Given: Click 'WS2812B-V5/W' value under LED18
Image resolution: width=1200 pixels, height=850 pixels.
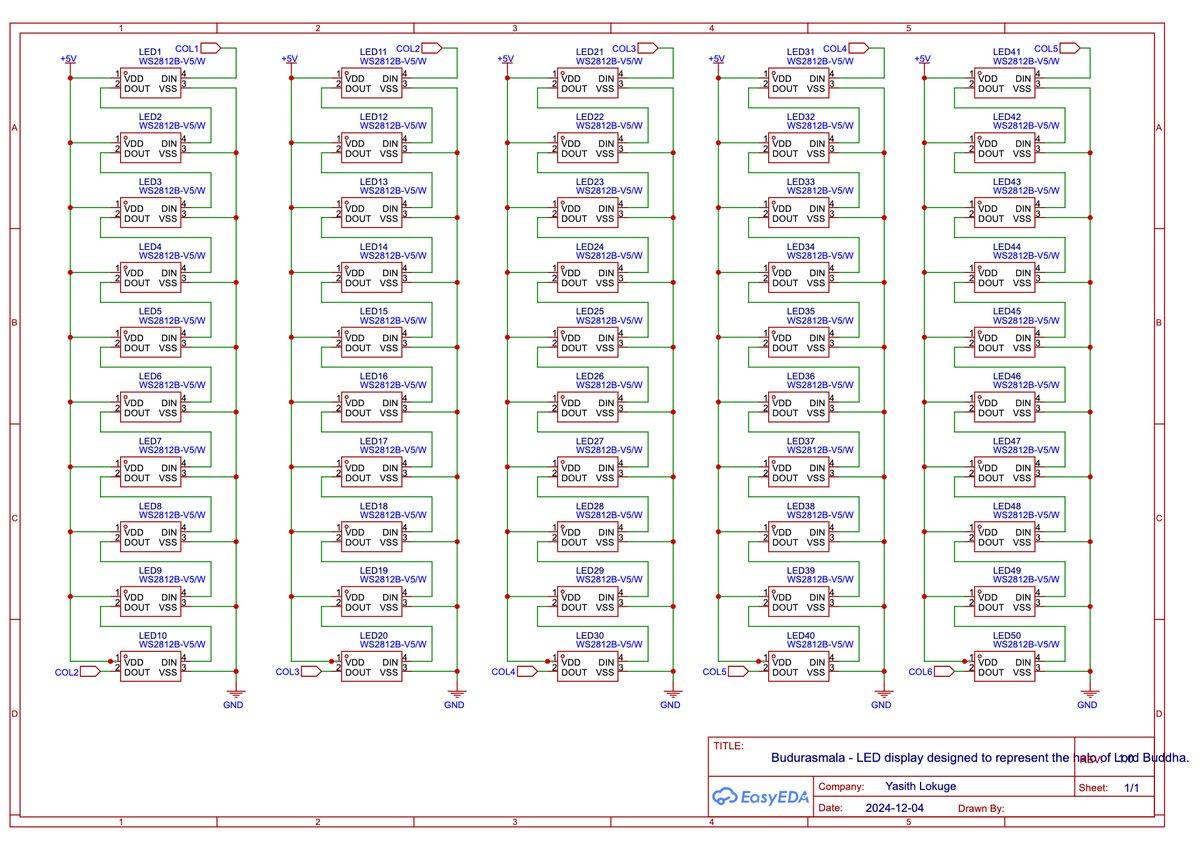Looking at the screenshot, I should click(393, 516).
